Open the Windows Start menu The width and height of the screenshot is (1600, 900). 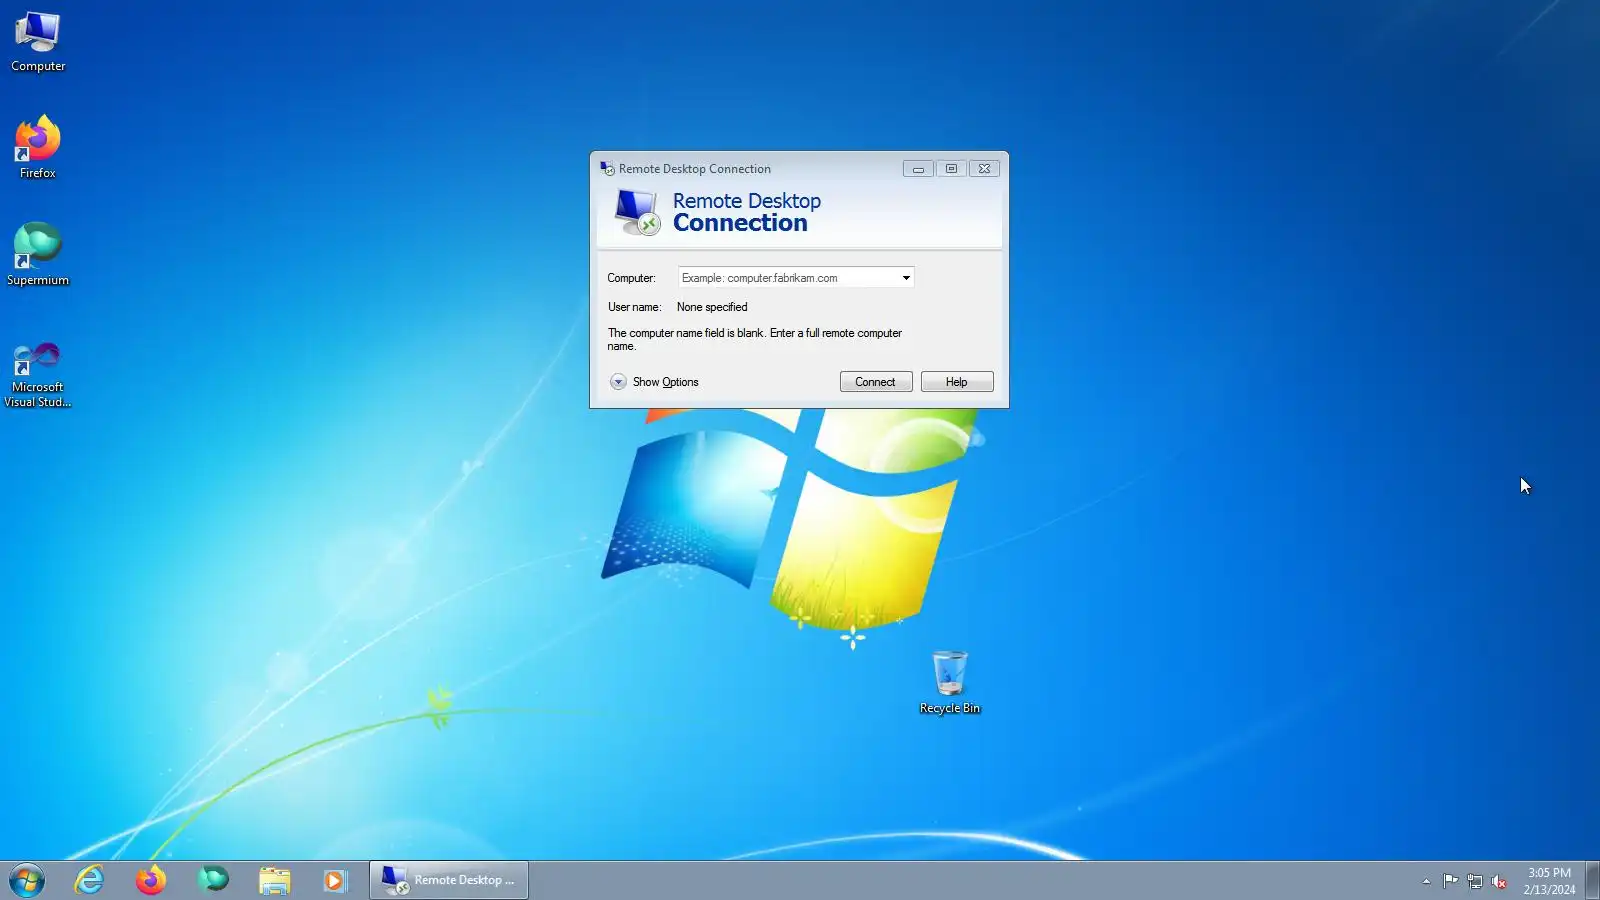(x=27, y=880)
